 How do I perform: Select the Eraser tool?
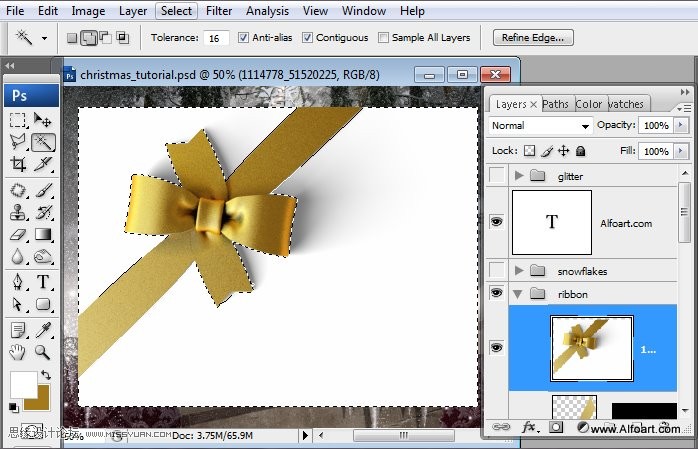click(18, 235)
